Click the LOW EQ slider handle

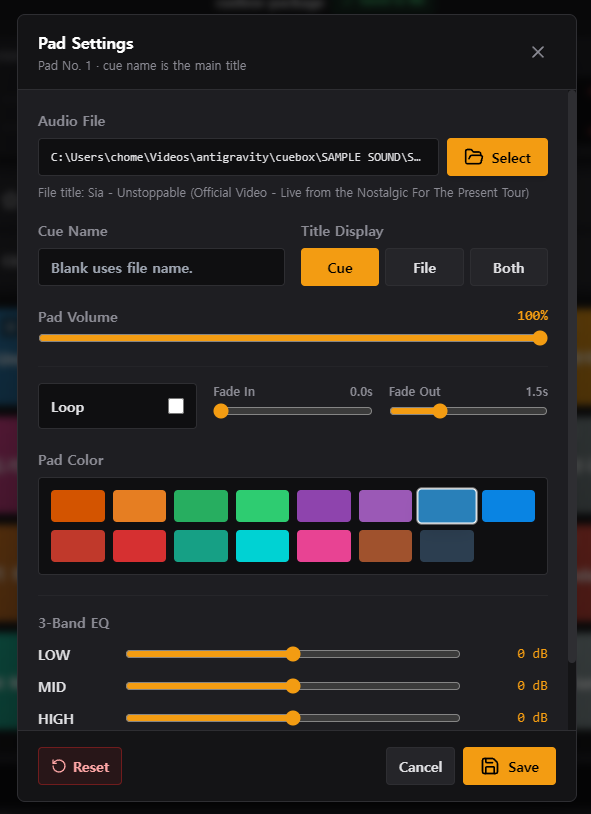[x=293, y=654]
